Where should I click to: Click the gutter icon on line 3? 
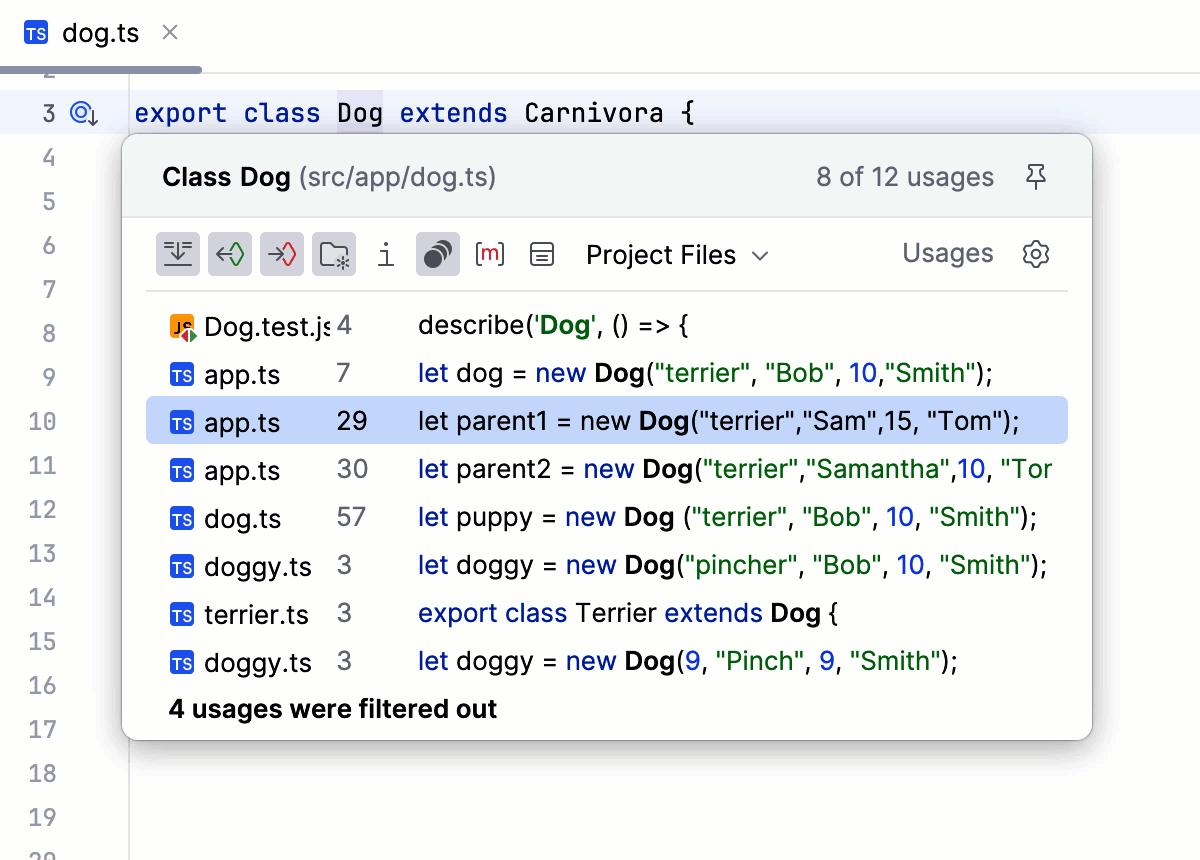84,114
